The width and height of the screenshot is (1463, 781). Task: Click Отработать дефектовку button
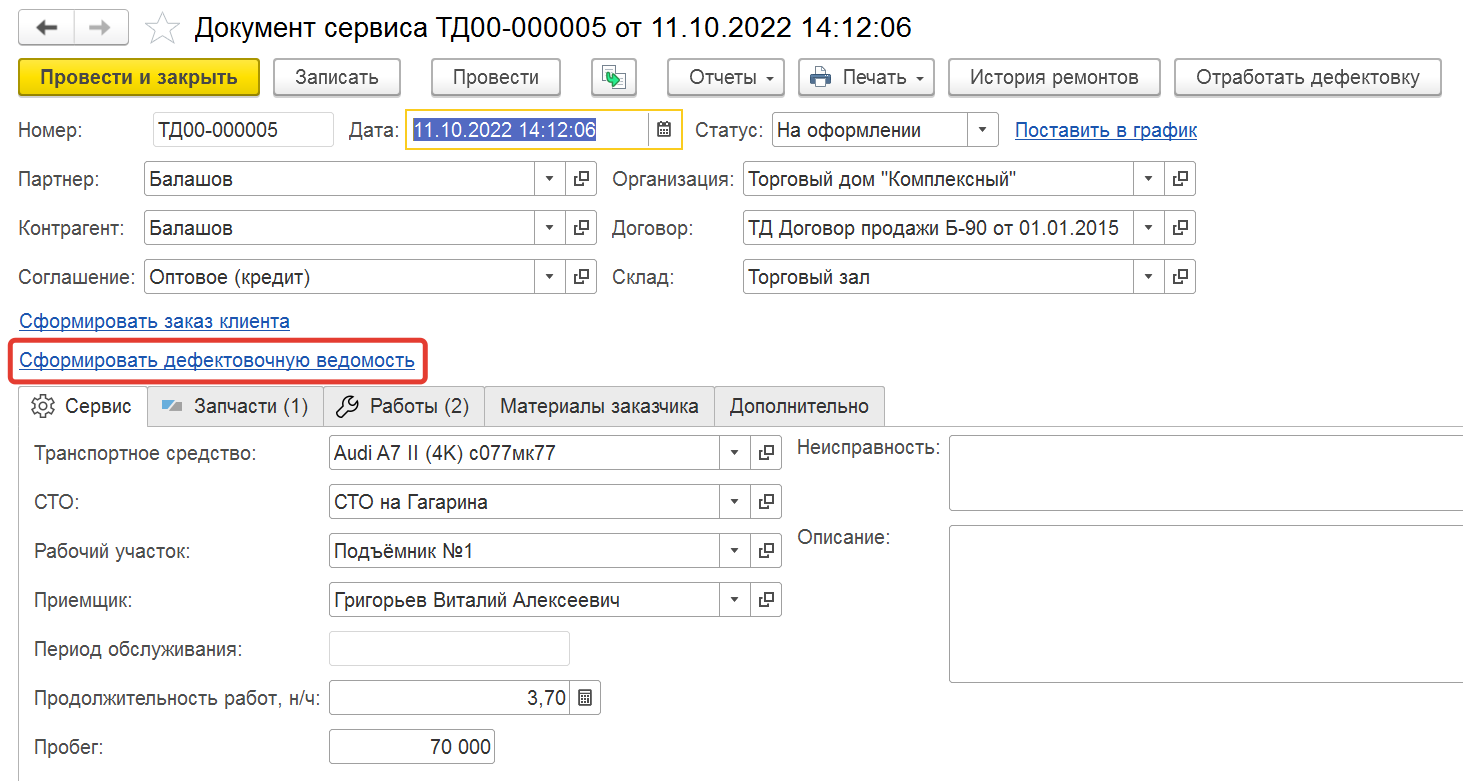point(1308,77)
